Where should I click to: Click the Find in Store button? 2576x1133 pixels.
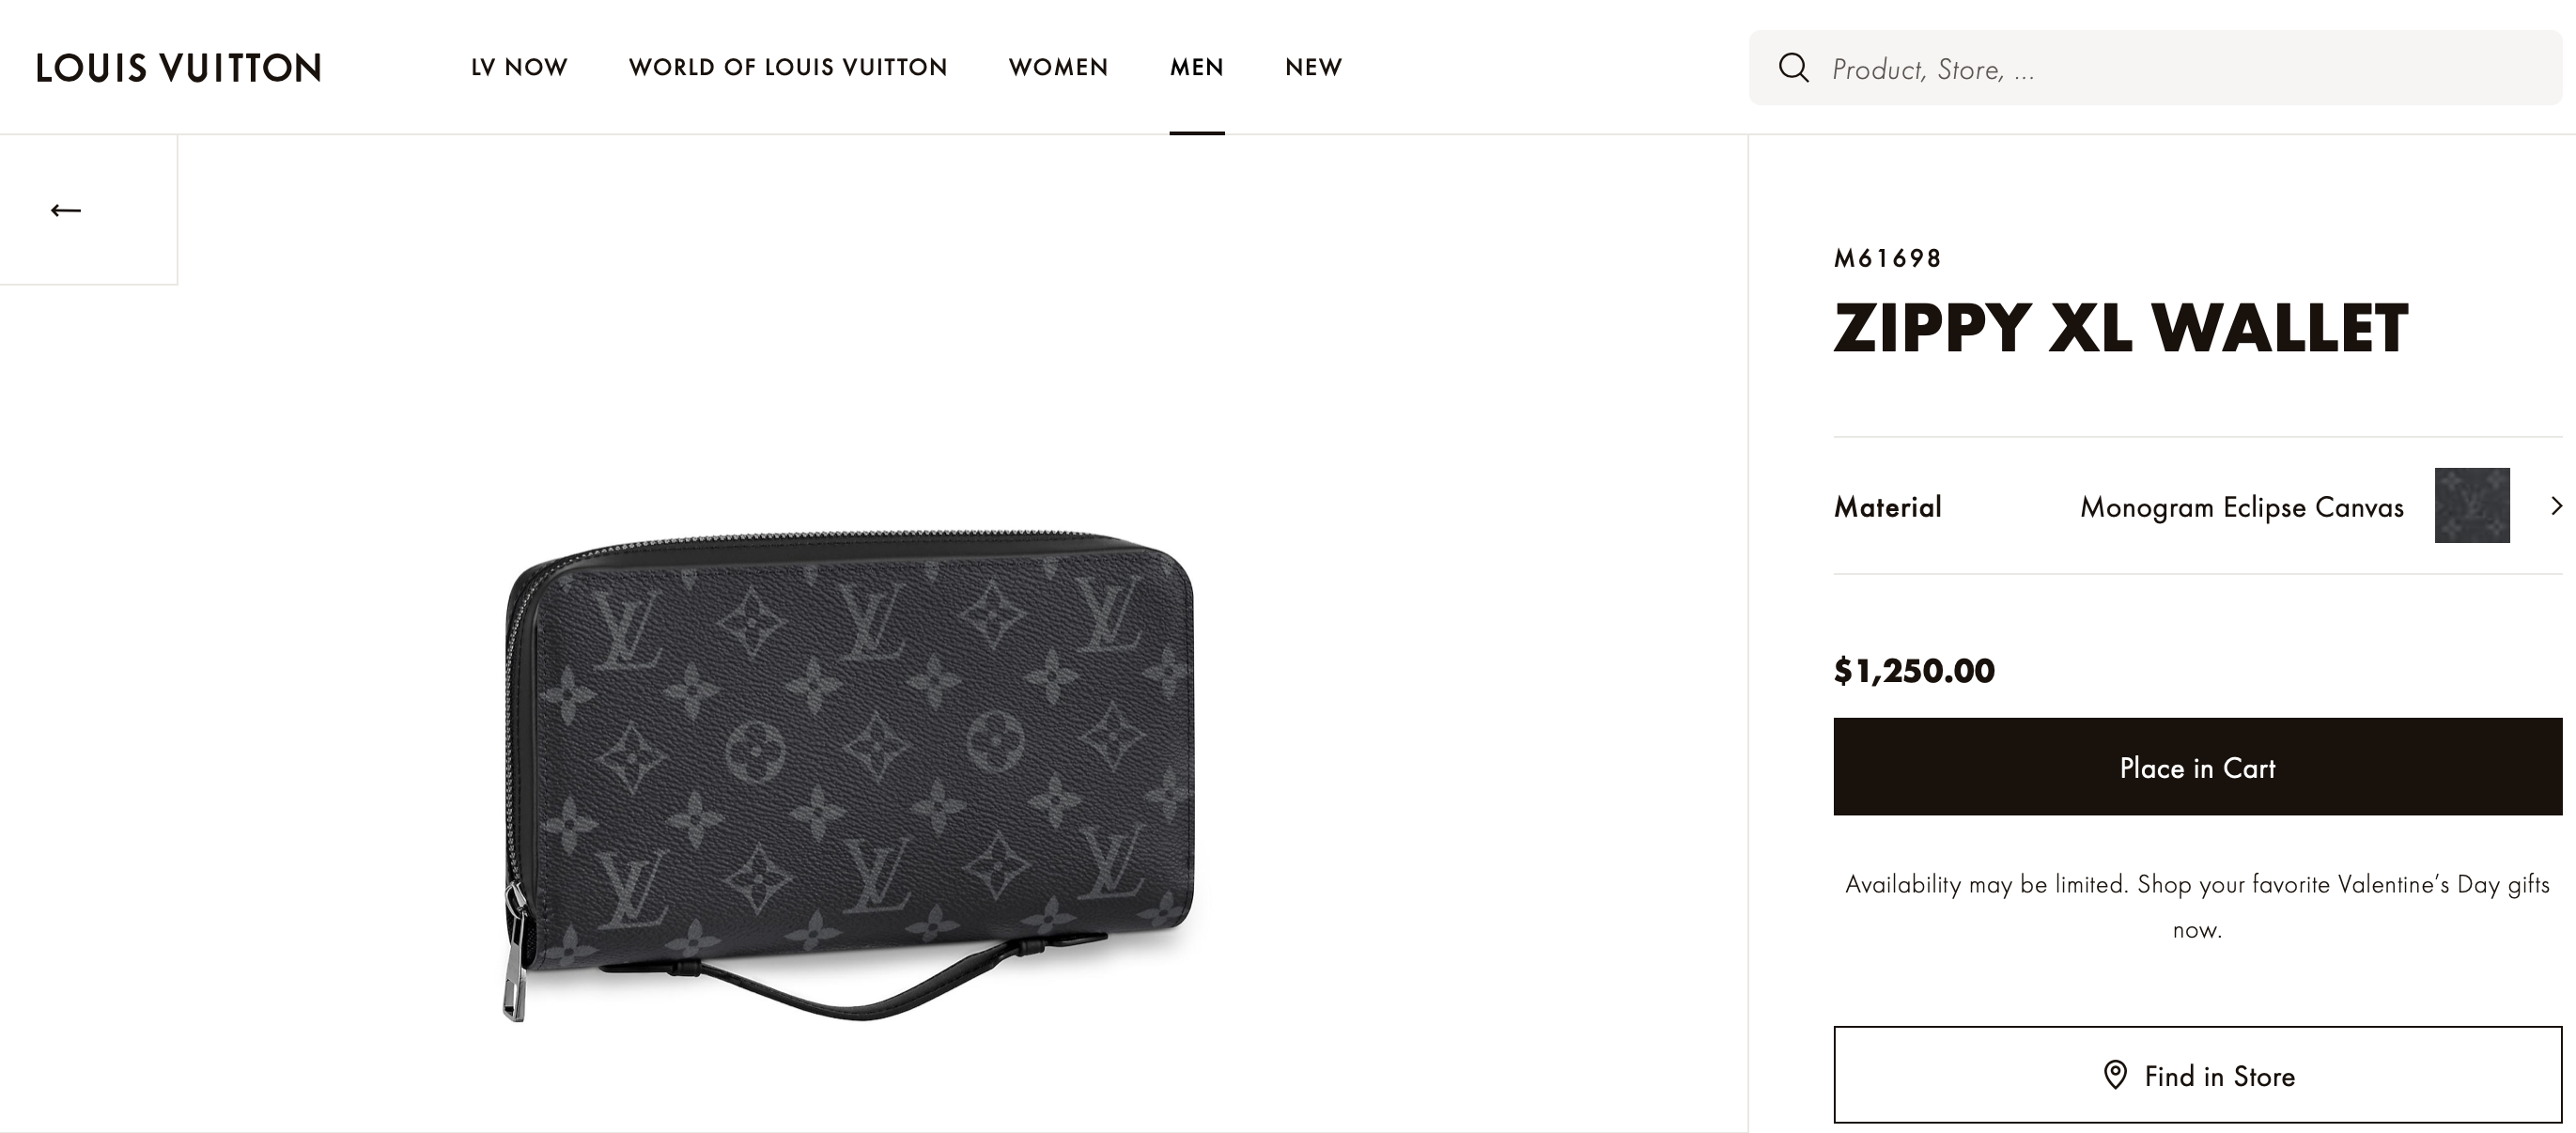(2196, 1076)
